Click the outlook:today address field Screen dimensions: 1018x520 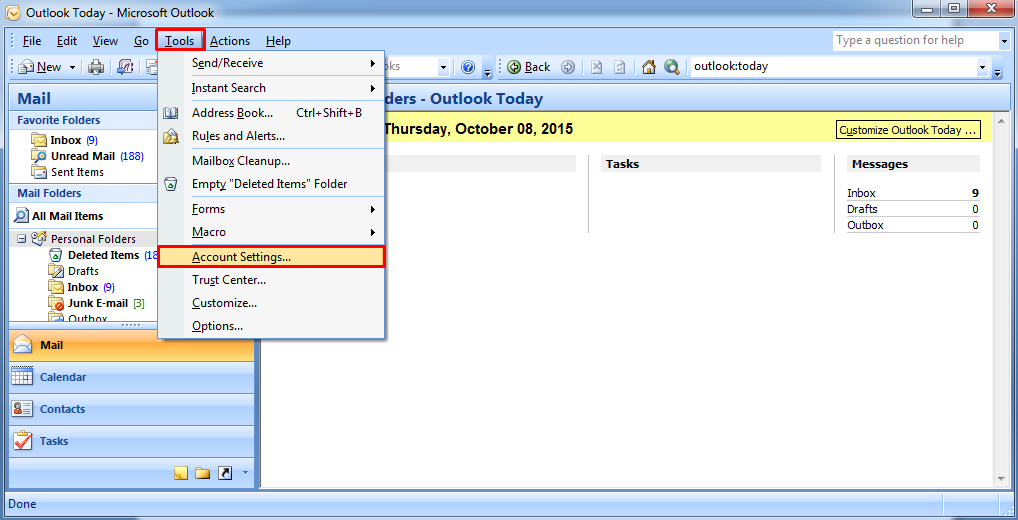click(834, 67)
